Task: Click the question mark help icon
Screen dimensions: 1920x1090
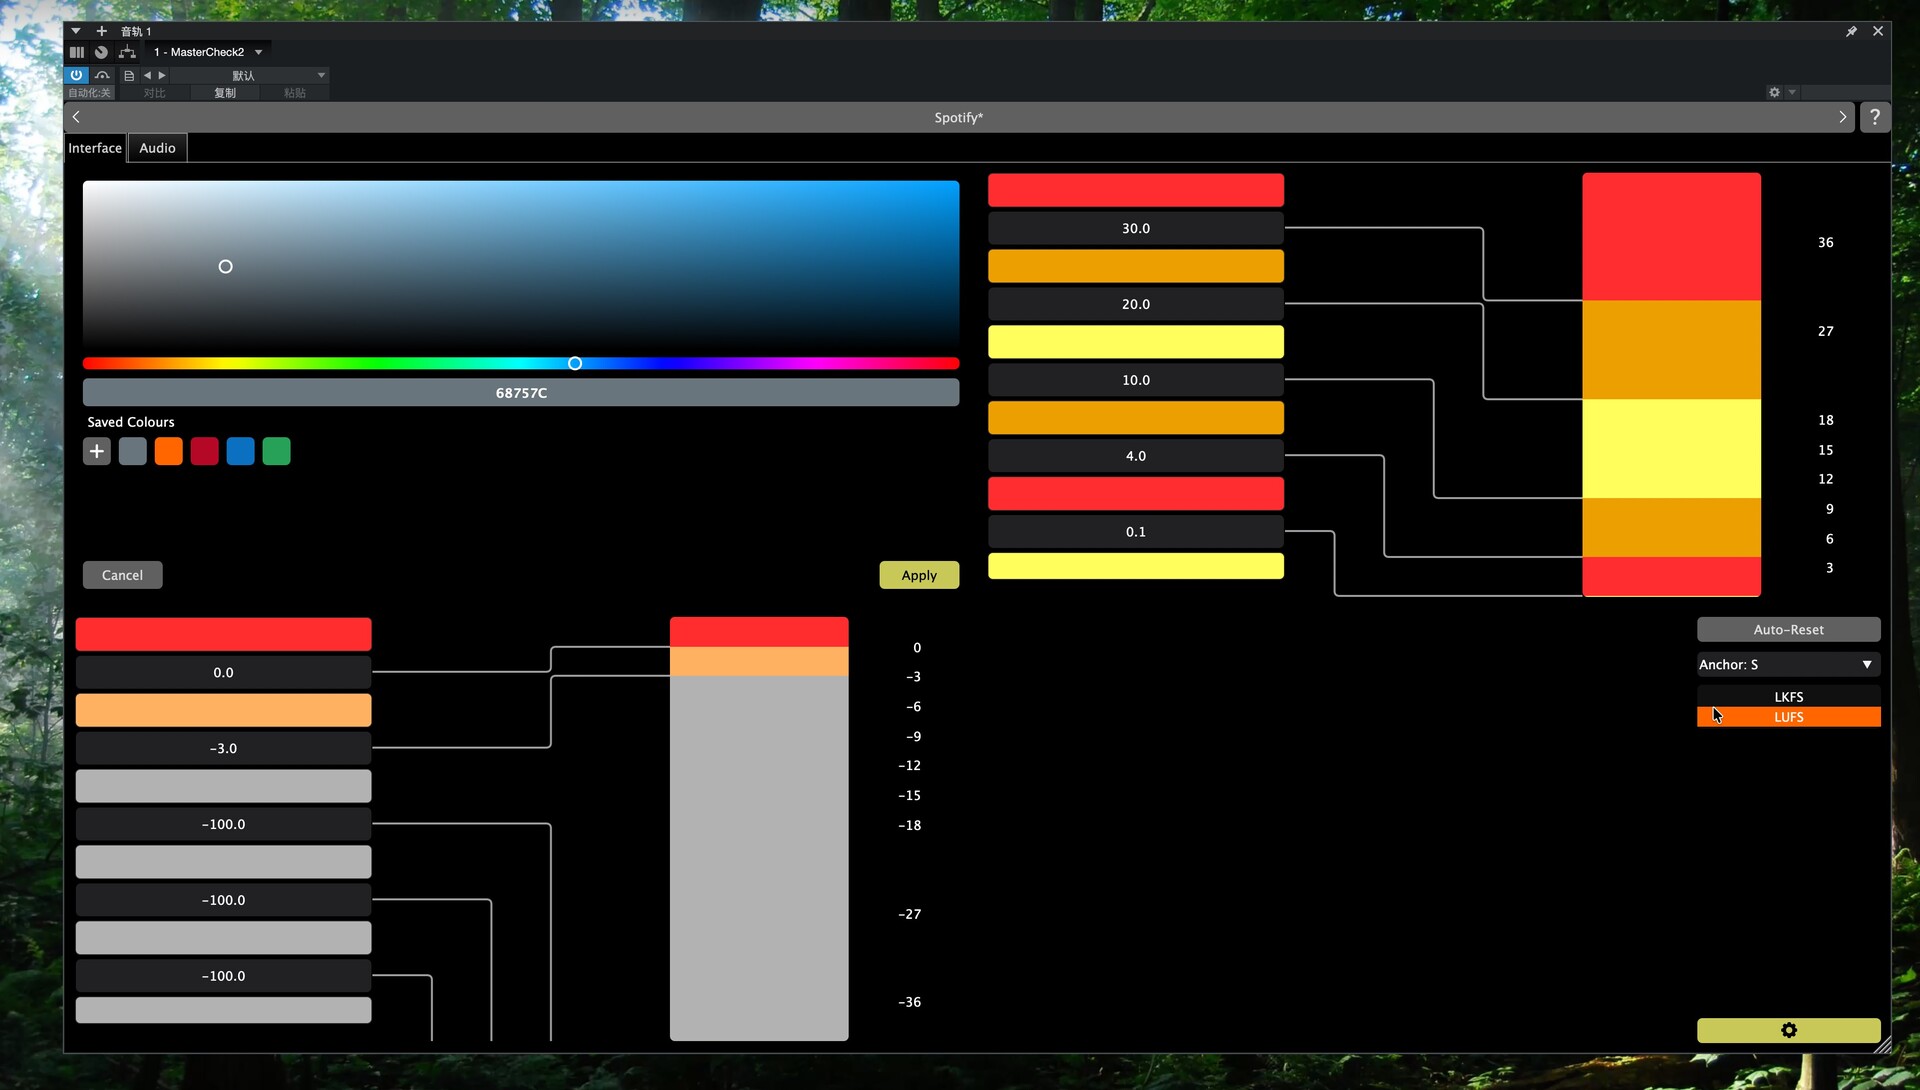Action: click(1874, 117)
